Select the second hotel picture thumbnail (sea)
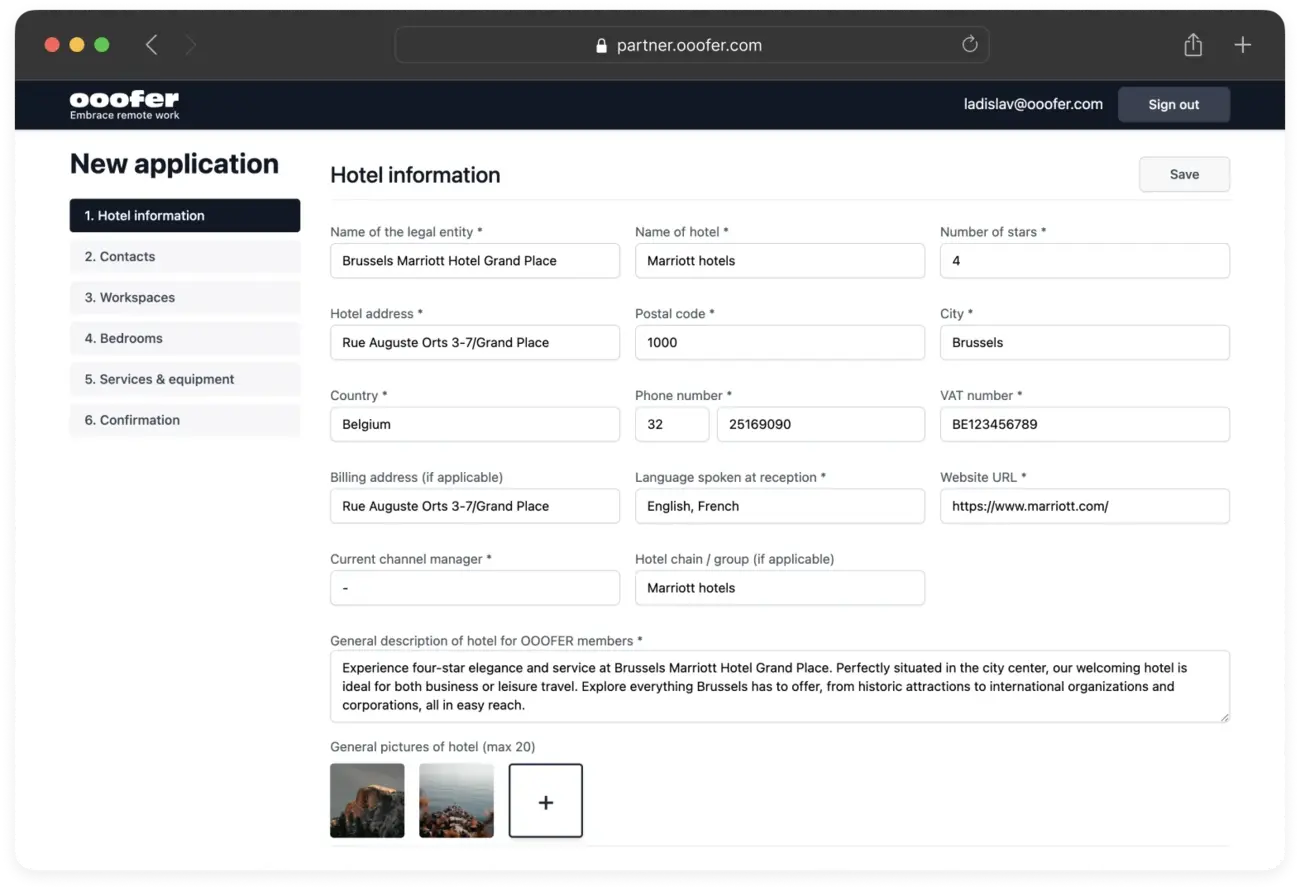The width and height of the screenshot is (1300, 891). click(x=456, y=801)
